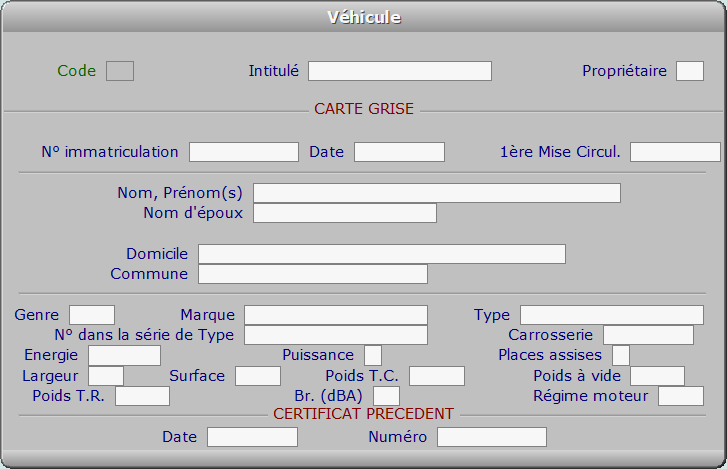Click the Type input field
Screen dimensions: 727x469
click(612, 315)
